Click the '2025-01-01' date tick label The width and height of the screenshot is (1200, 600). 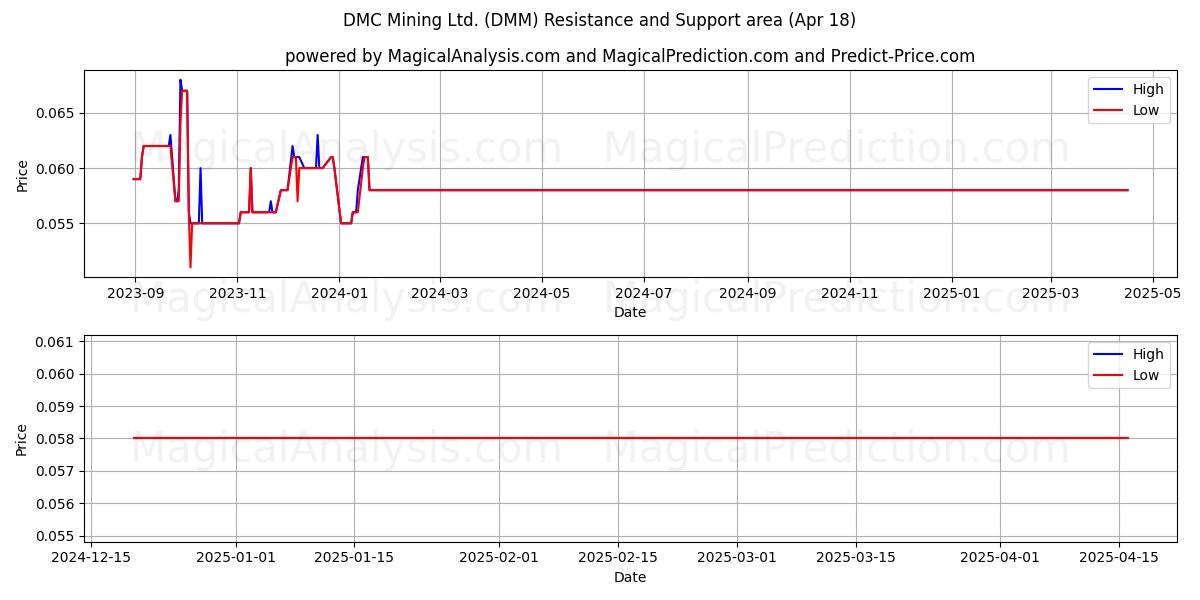tap(236, 558)
